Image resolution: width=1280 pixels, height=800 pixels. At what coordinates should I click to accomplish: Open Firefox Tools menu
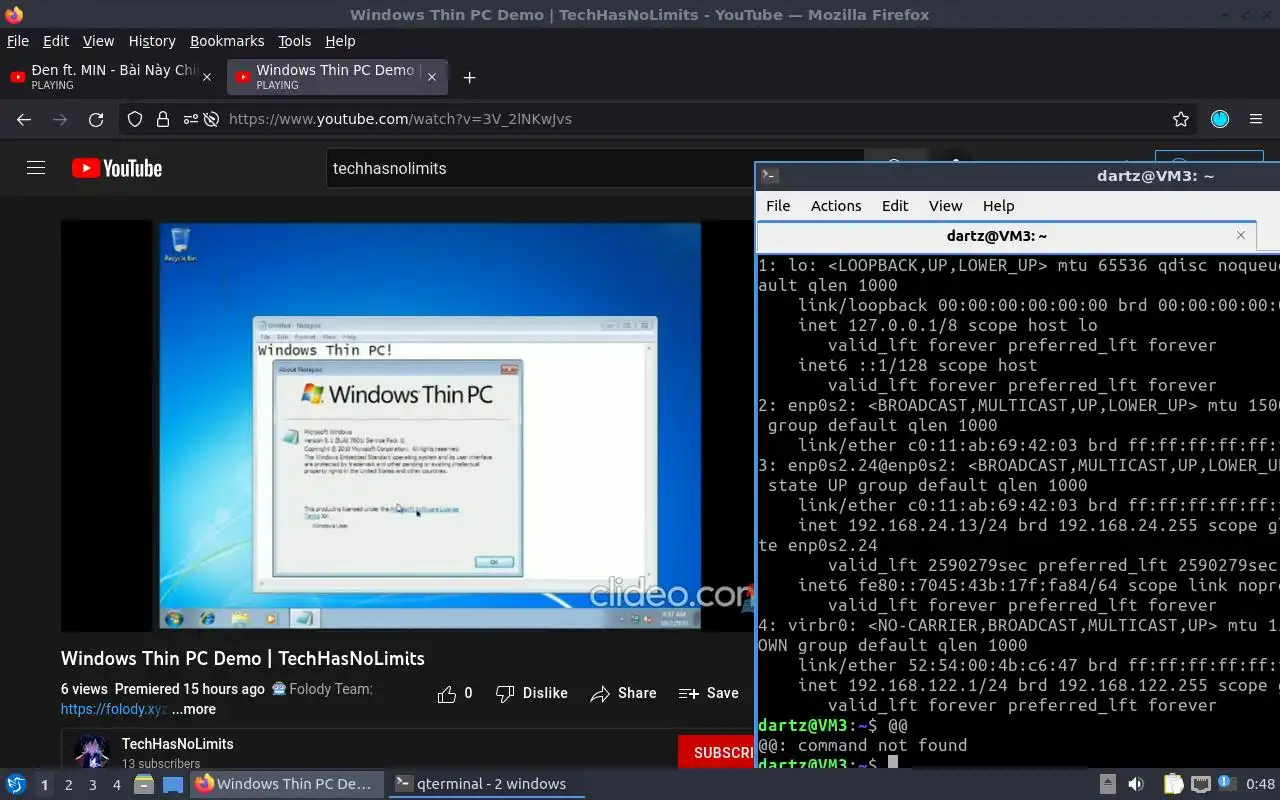click(x=294, y=41)
